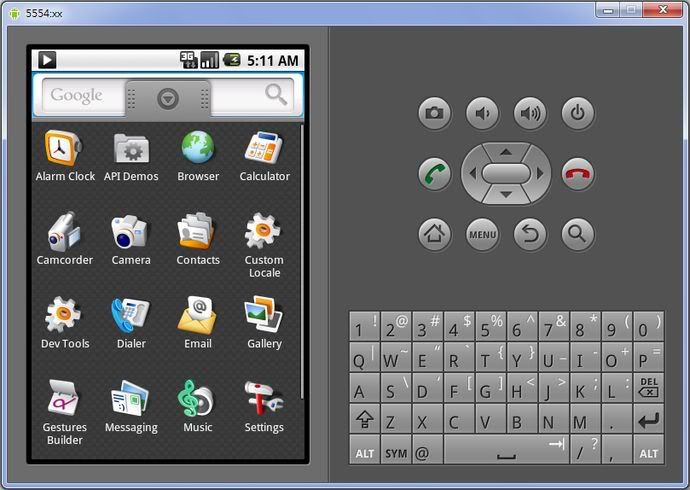
Task: Click the period key on keyboard
Action: [x=617, y=419]
